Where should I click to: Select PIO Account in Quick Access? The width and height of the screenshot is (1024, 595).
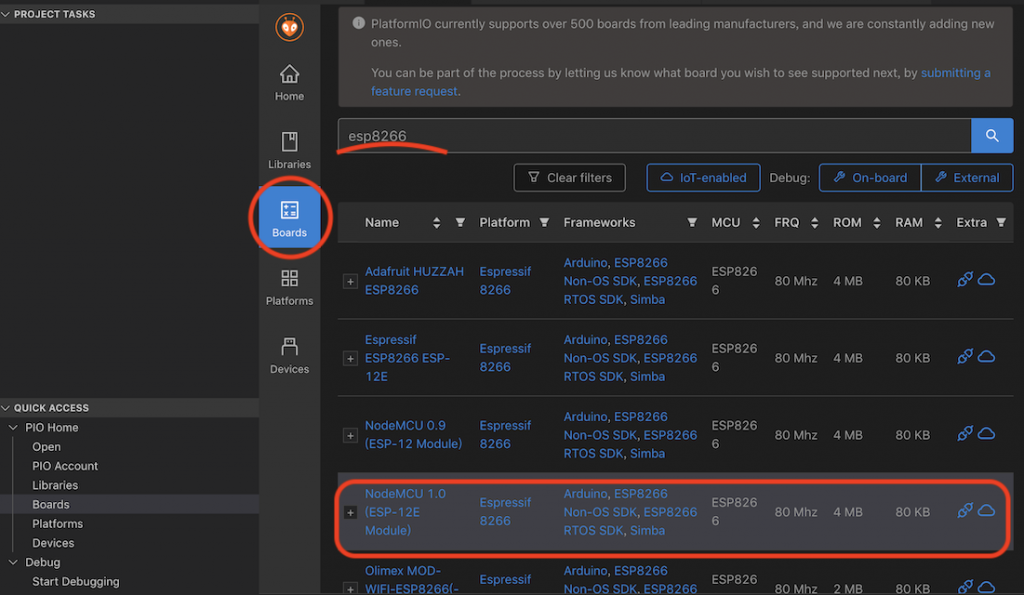pos(65,466)
